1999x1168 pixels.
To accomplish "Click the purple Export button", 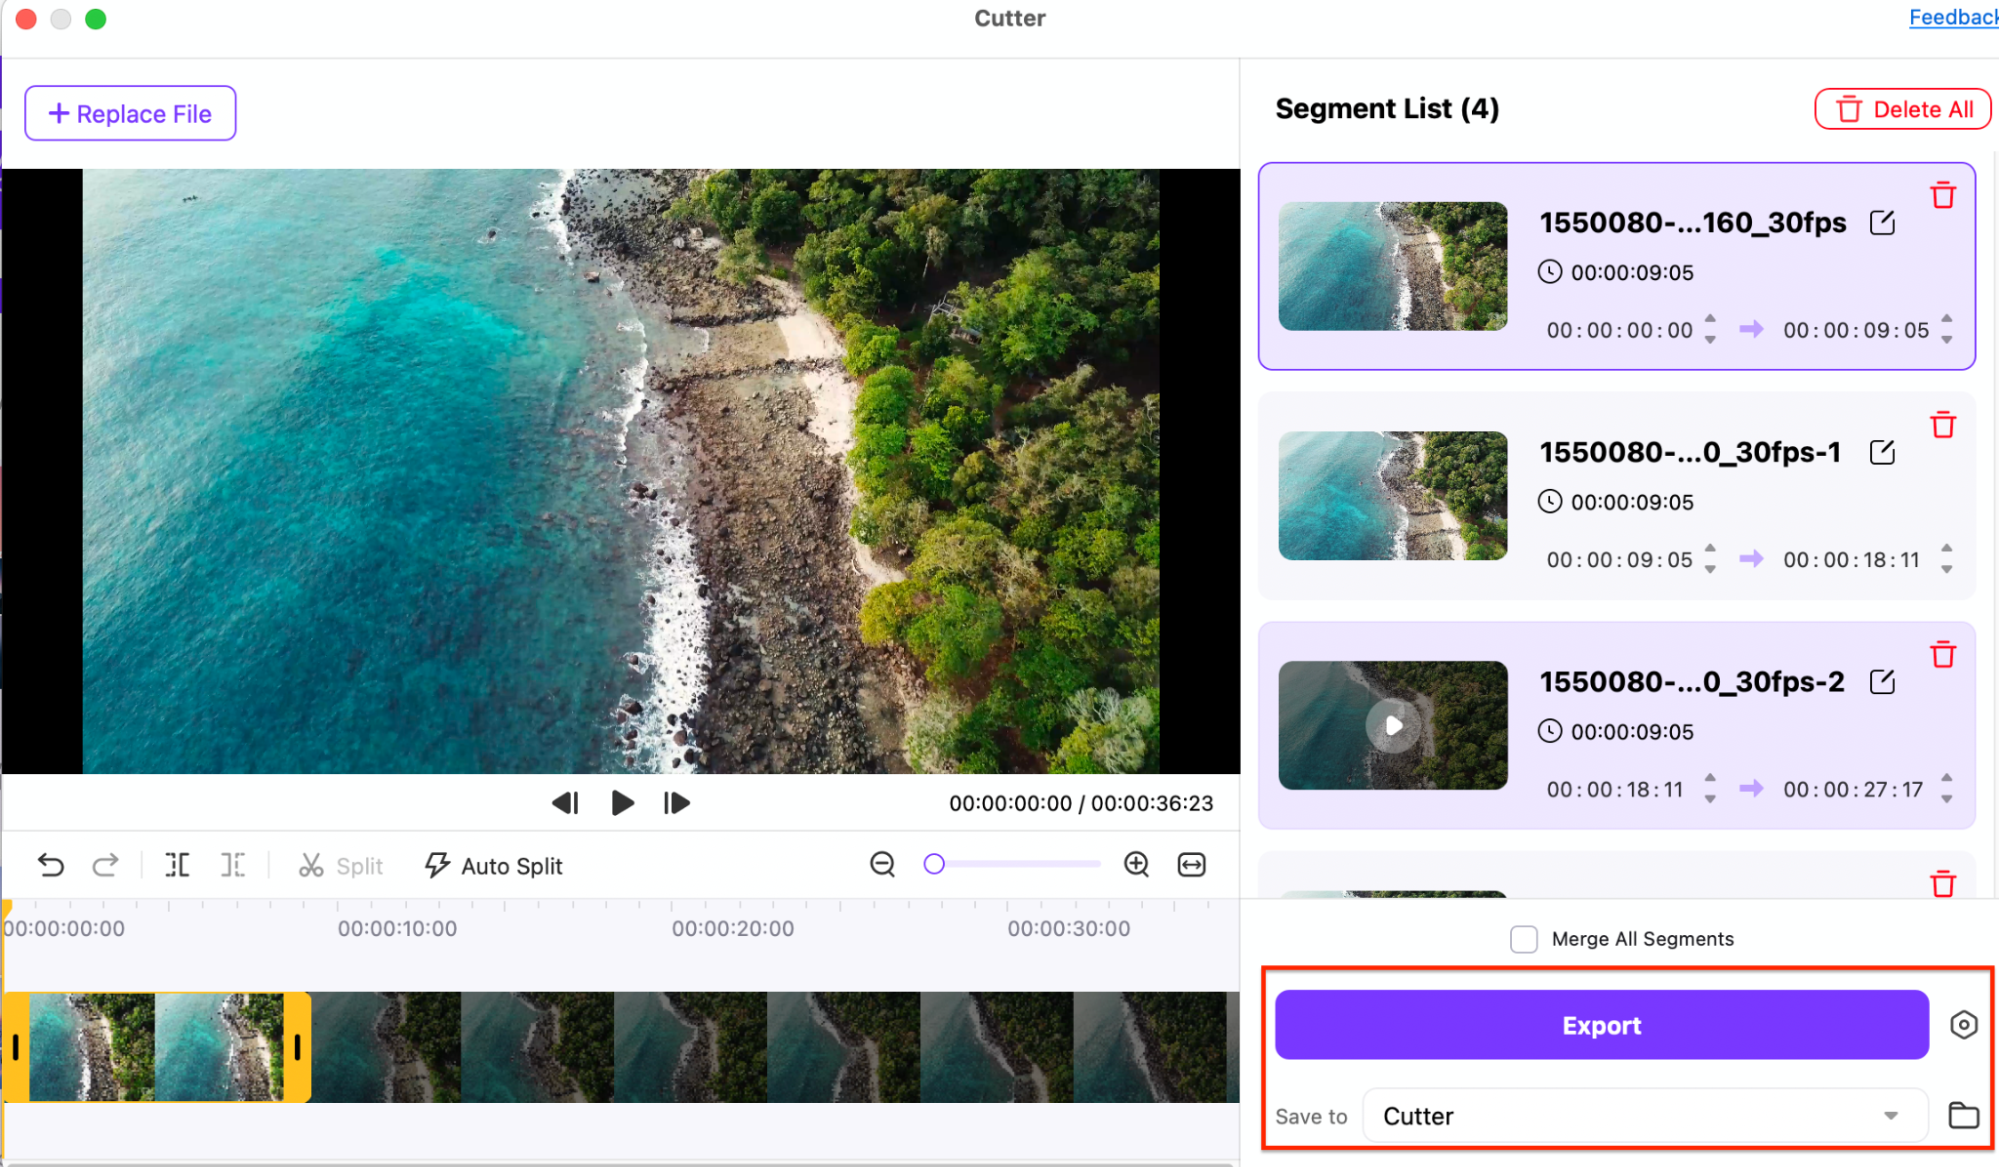I will [1601, 1025].
